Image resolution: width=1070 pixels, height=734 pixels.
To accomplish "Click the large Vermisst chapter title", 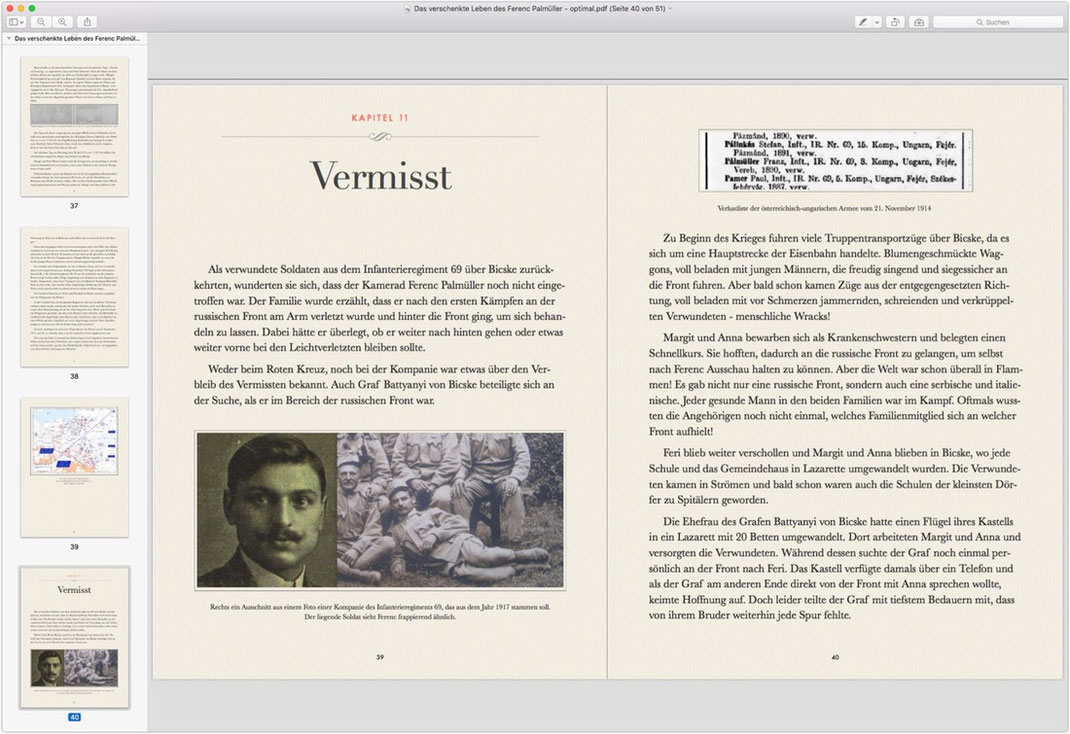I will [381, 176].
